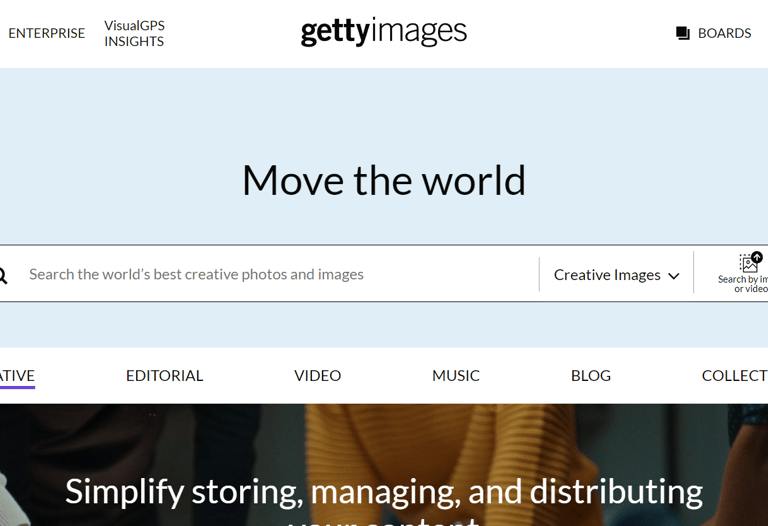Expand the Creative Images dropdown
The image size is (768, 526).
[x=616, y=275]
